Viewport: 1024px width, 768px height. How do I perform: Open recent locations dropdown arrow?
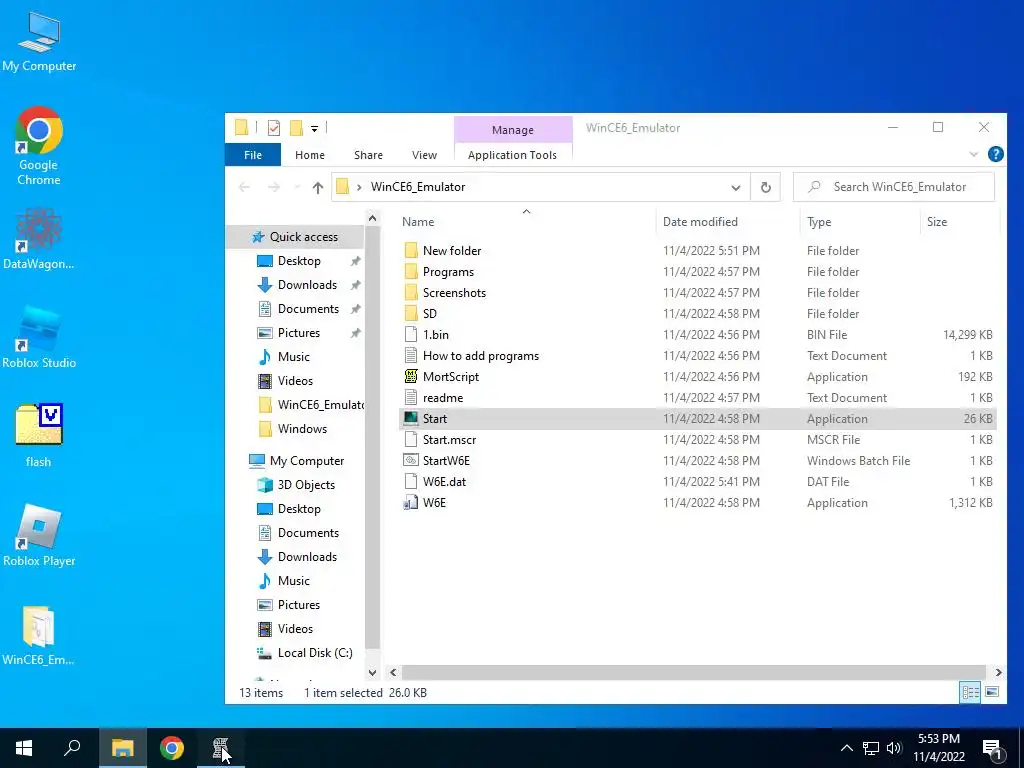296,187
